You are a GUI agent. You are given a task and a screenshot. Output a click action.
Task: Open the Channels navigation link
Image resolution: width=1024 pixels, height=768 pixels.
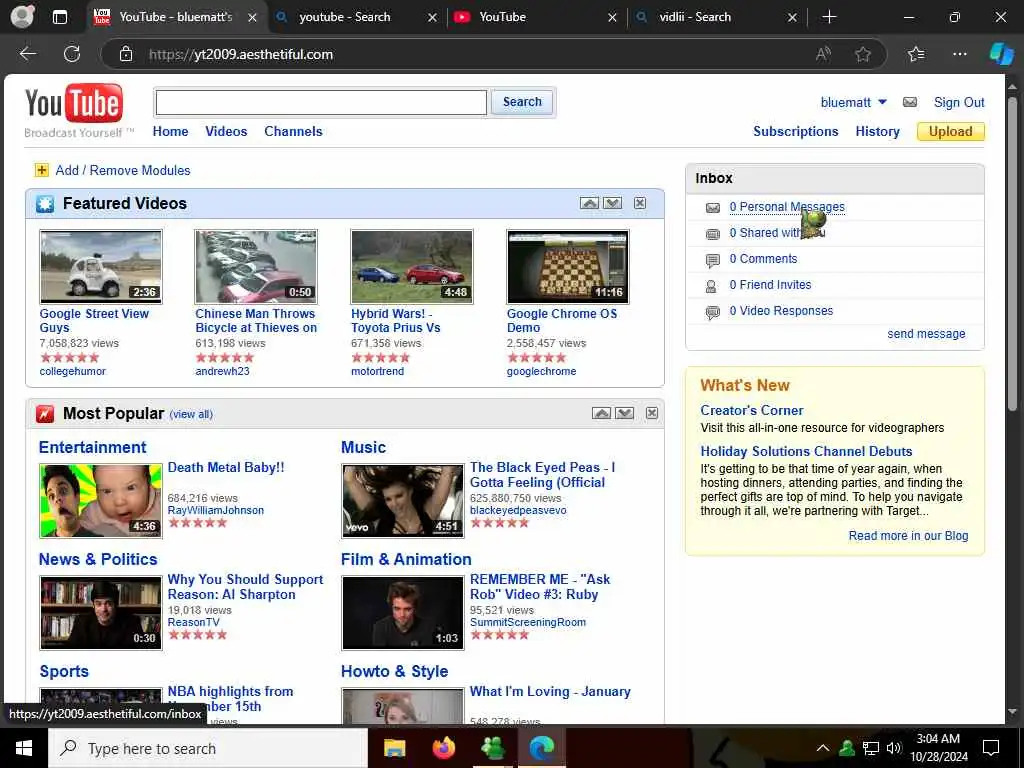tap(293, 131)
